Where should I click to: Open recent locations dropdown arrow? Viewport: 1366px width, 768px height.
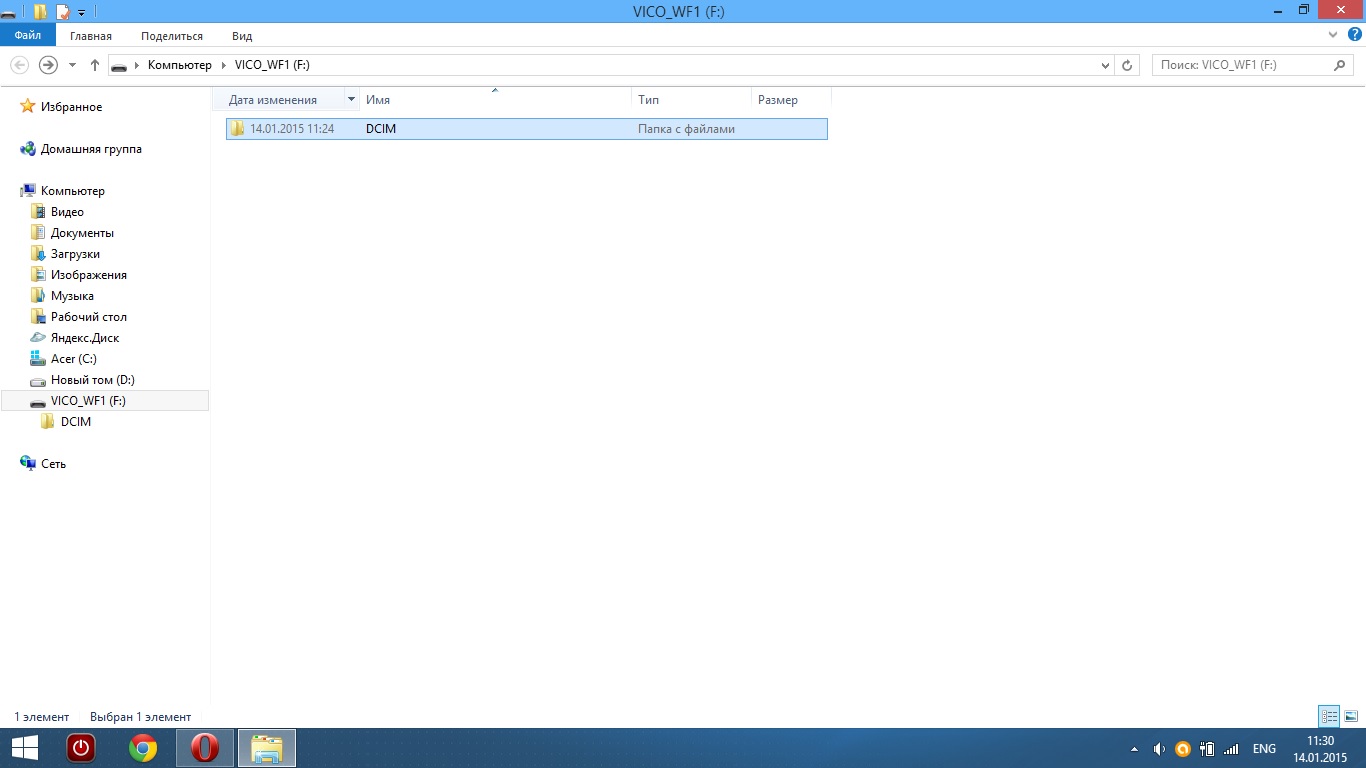pyautogui.click(x=72, y=65)
